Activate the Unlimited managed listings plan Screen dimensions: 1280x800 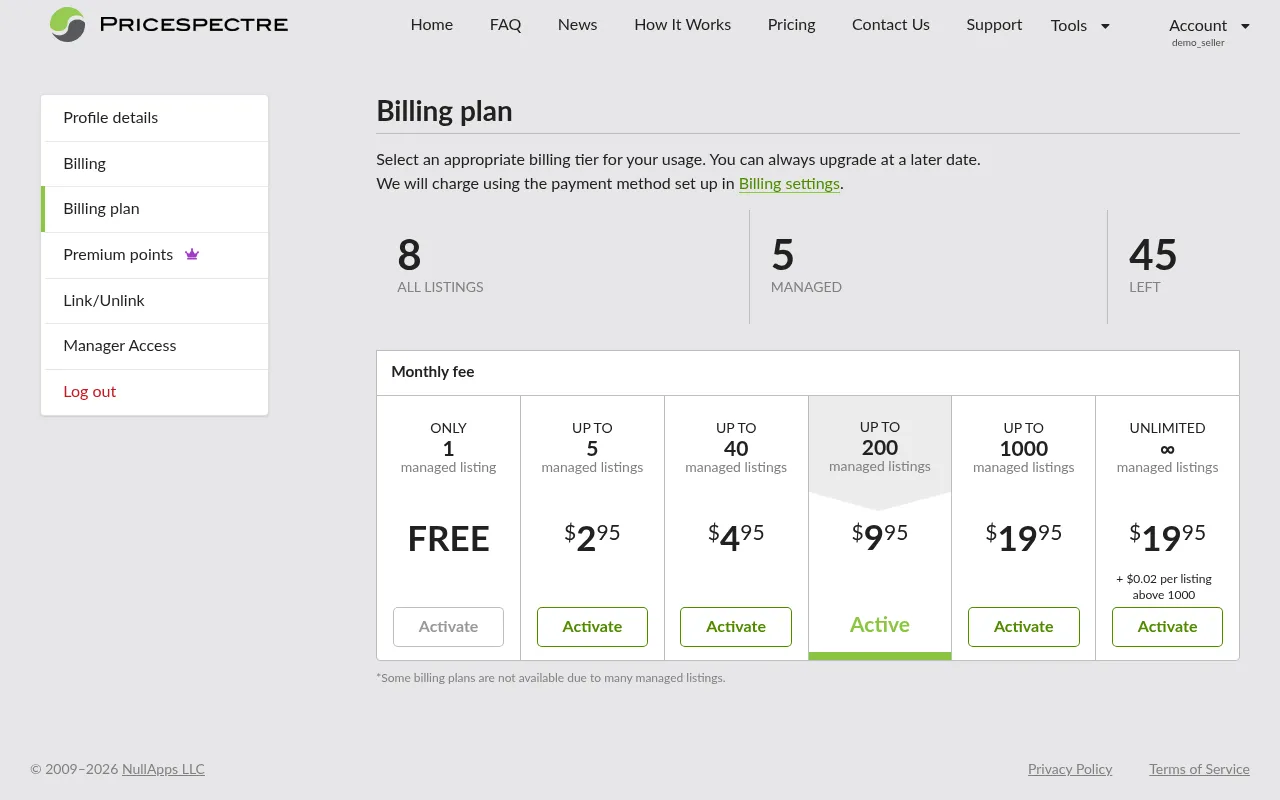[1167, 626]
